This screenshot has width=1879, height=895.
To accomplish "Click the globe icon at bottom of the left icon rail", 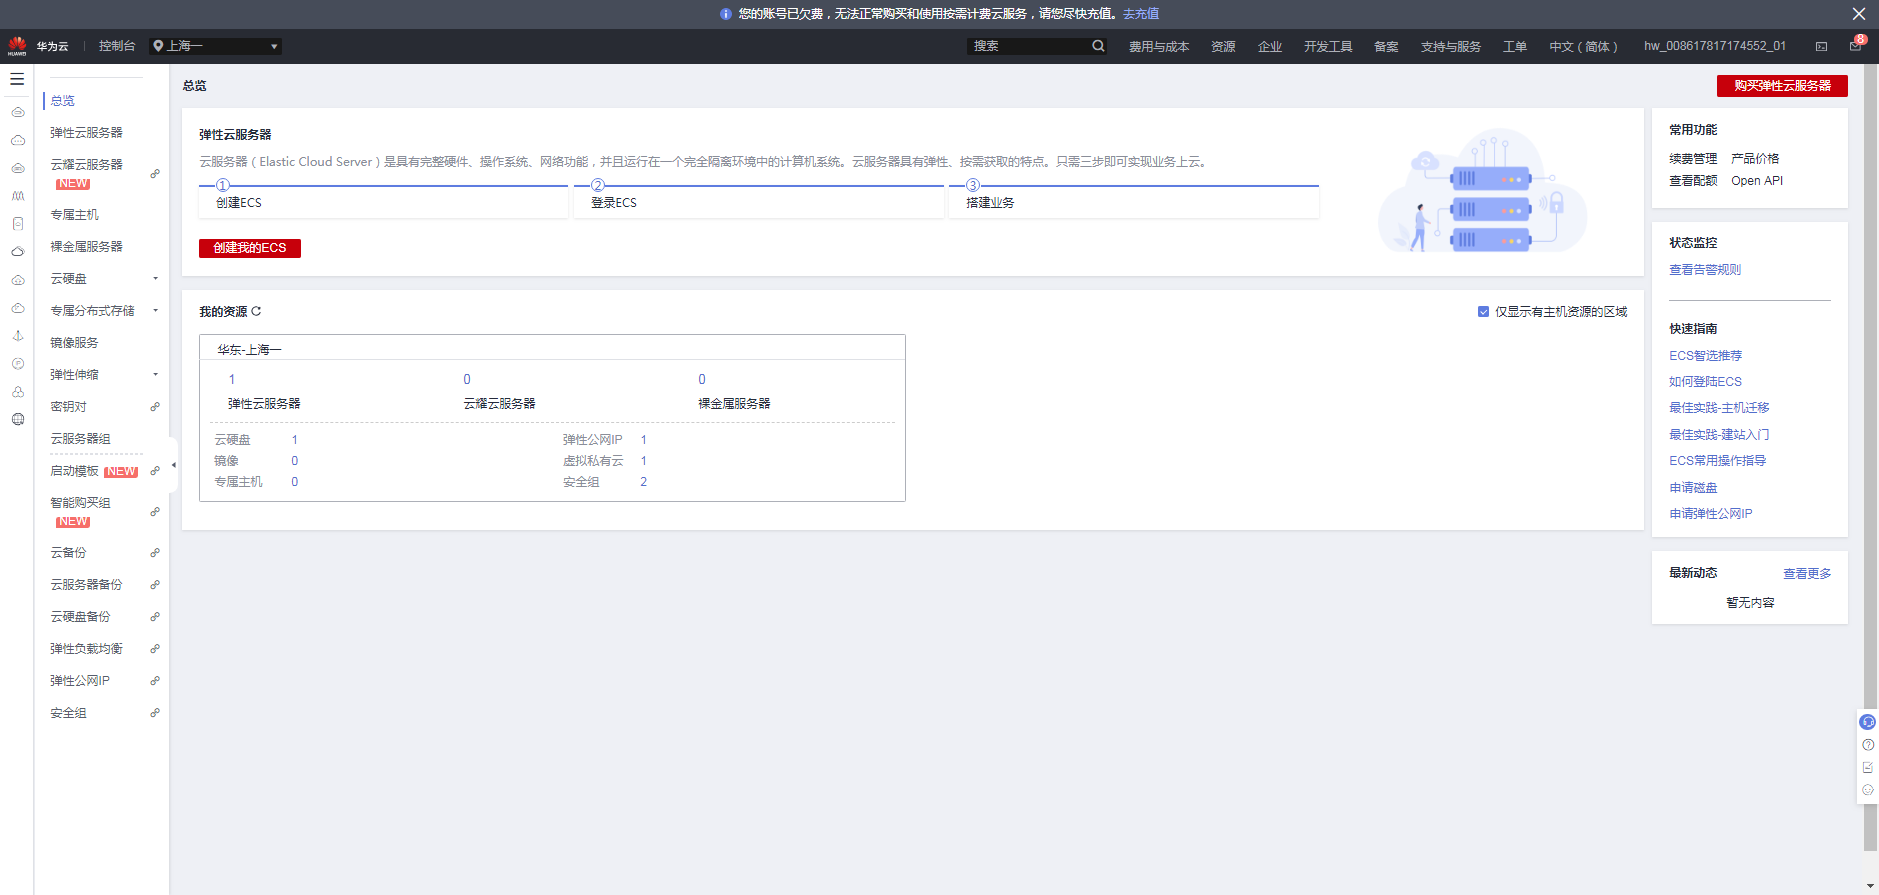I will pos(18,420).
